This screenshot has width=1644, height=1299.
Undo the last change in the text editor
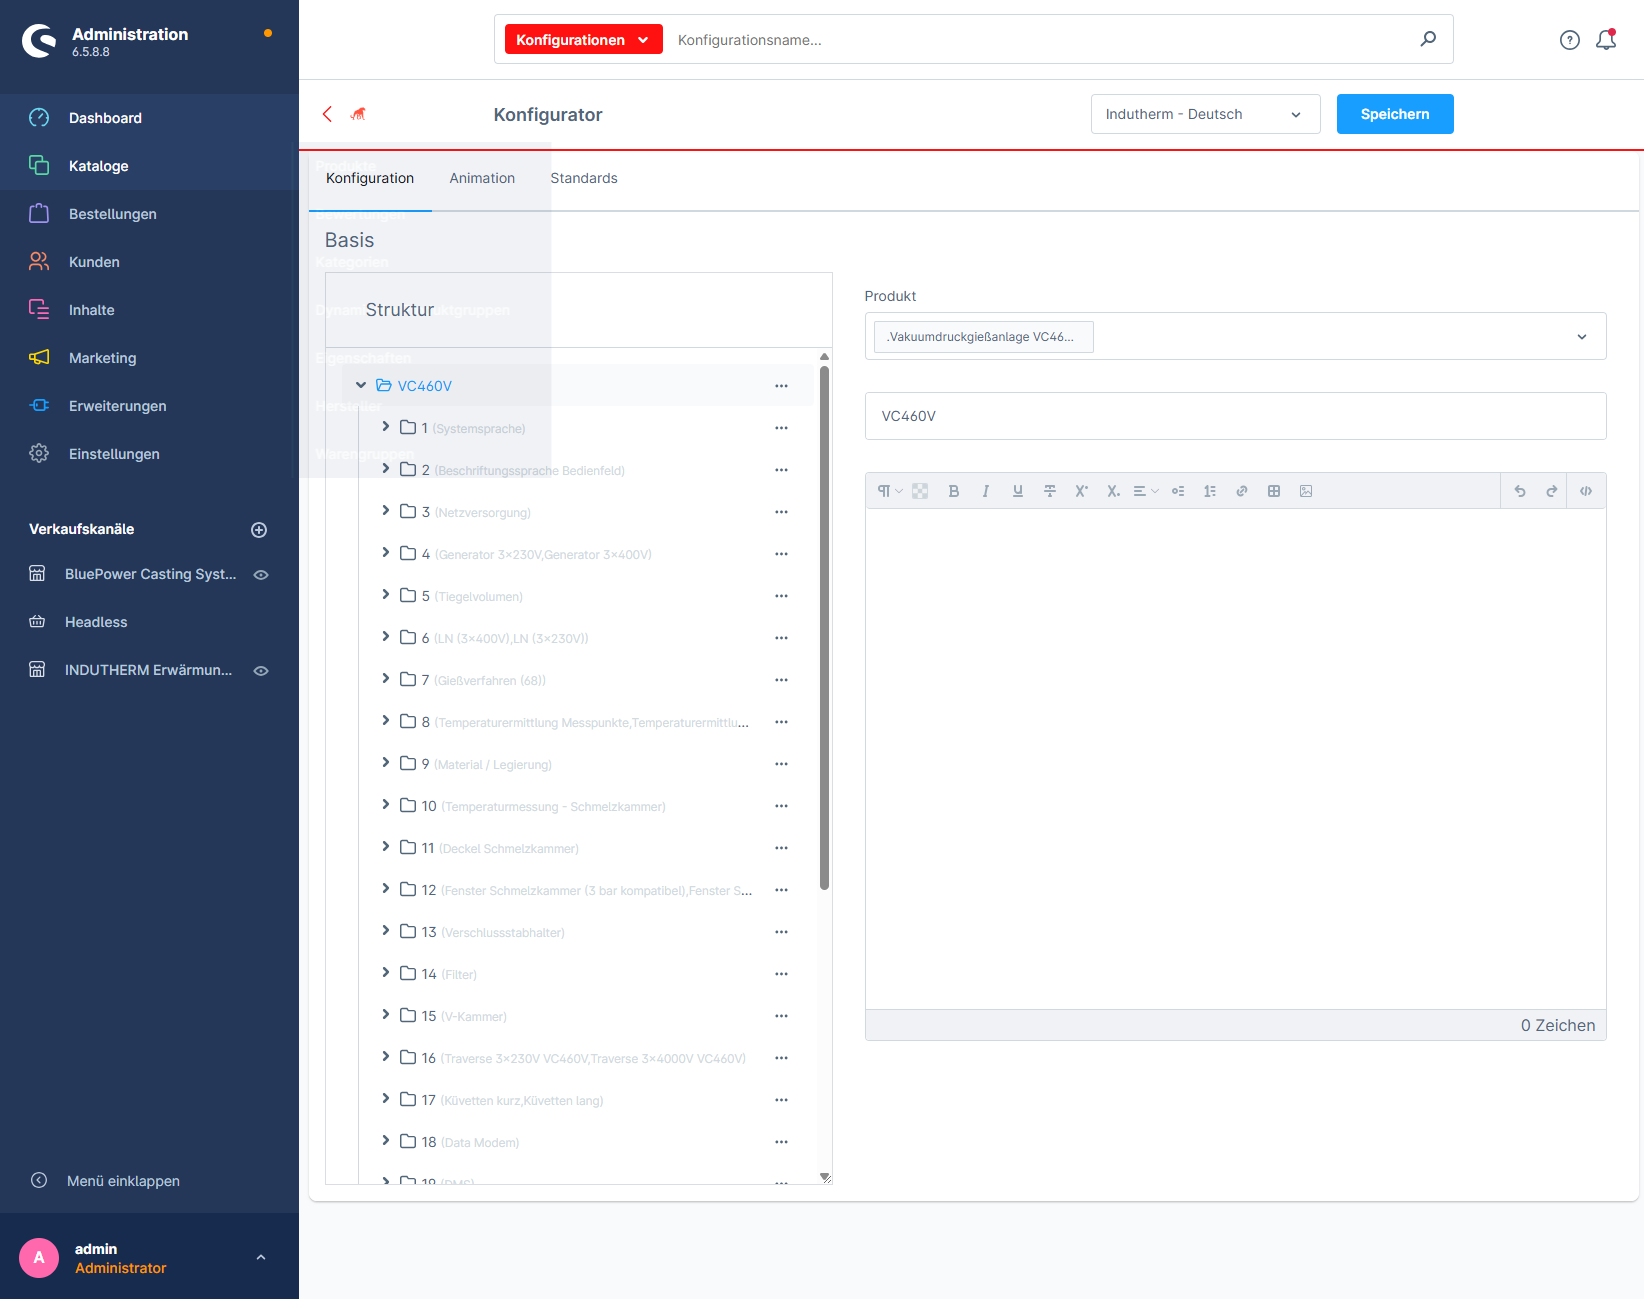tap(1519, 491)
